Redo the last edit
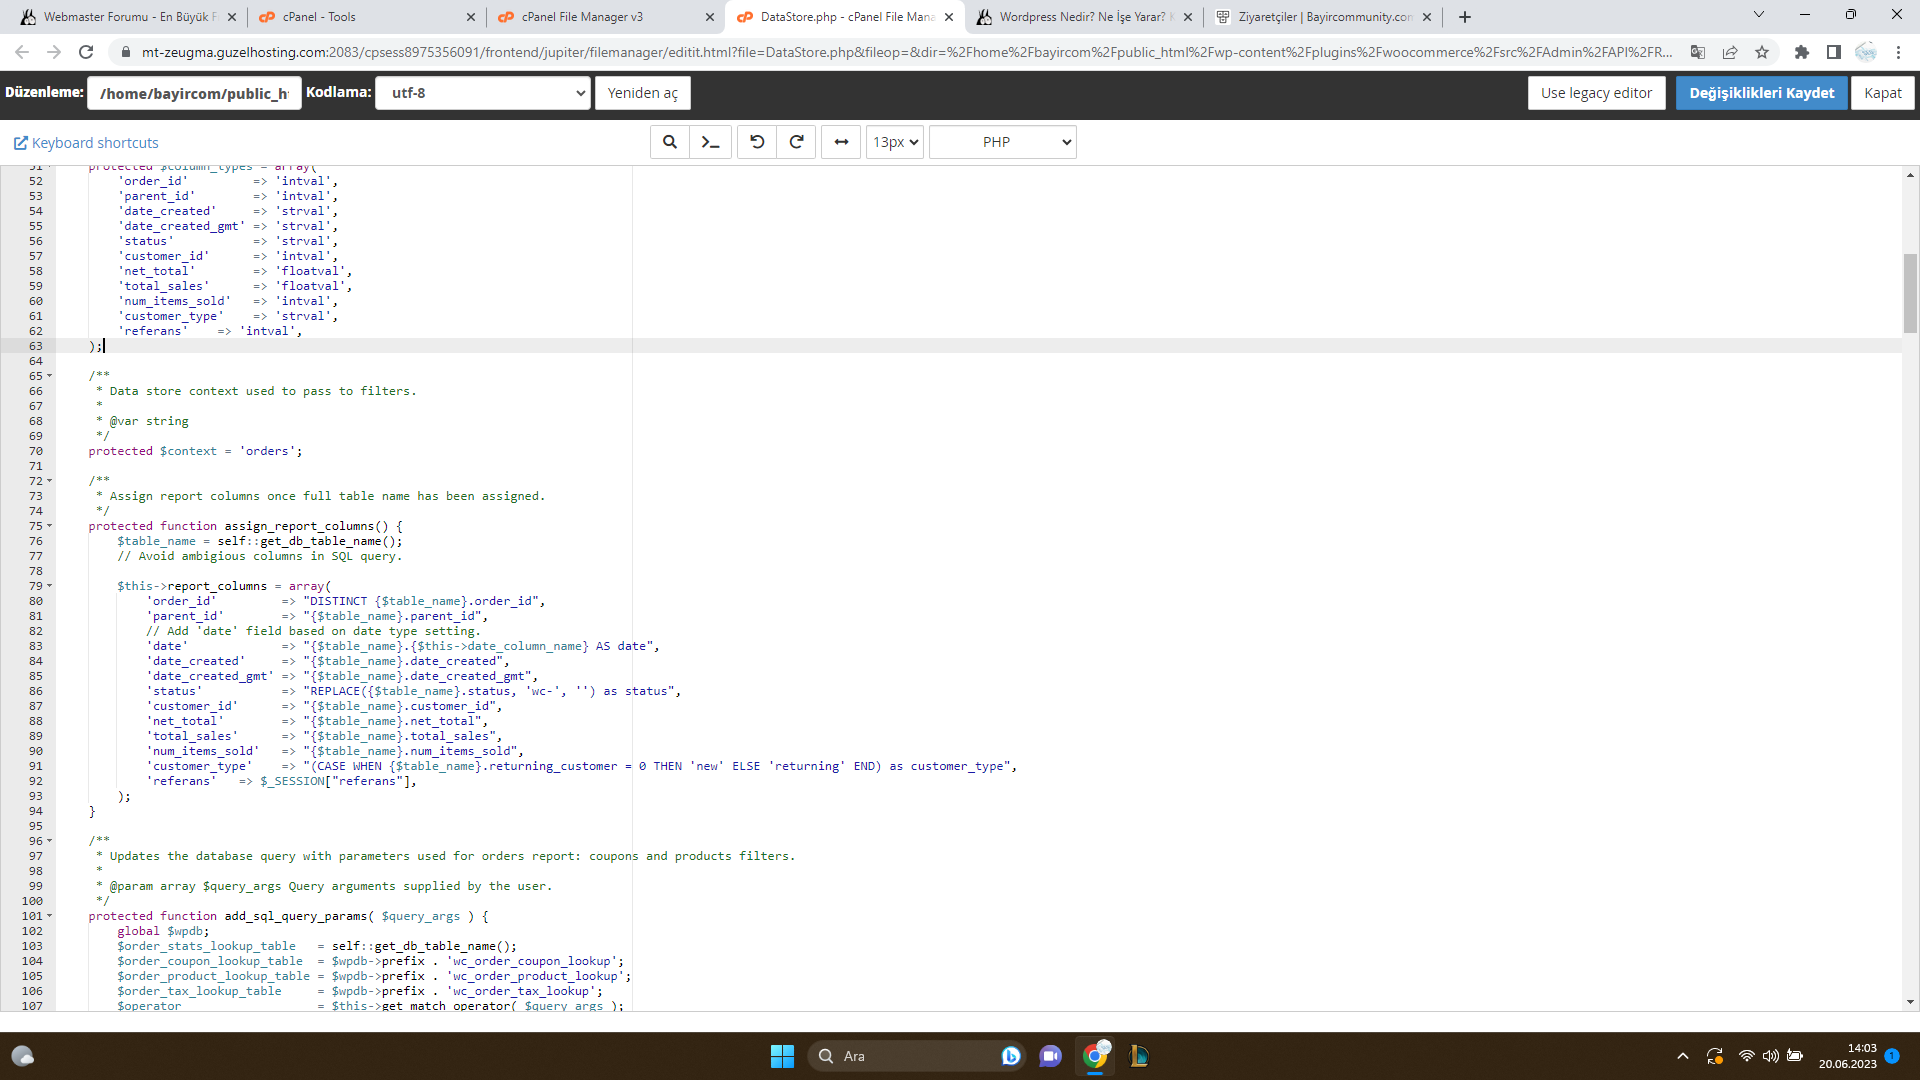 pyautogui.click(x=797, y=142)
